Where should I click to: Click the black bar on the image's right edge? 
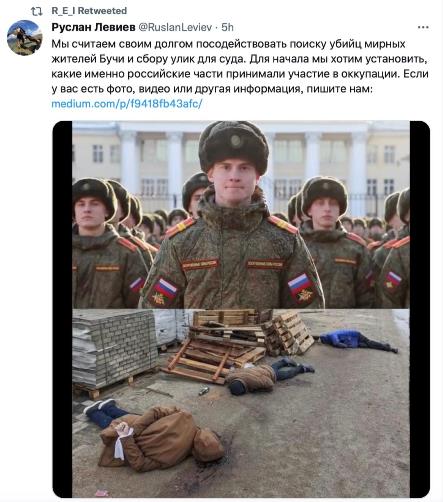[x=420, y=309]
